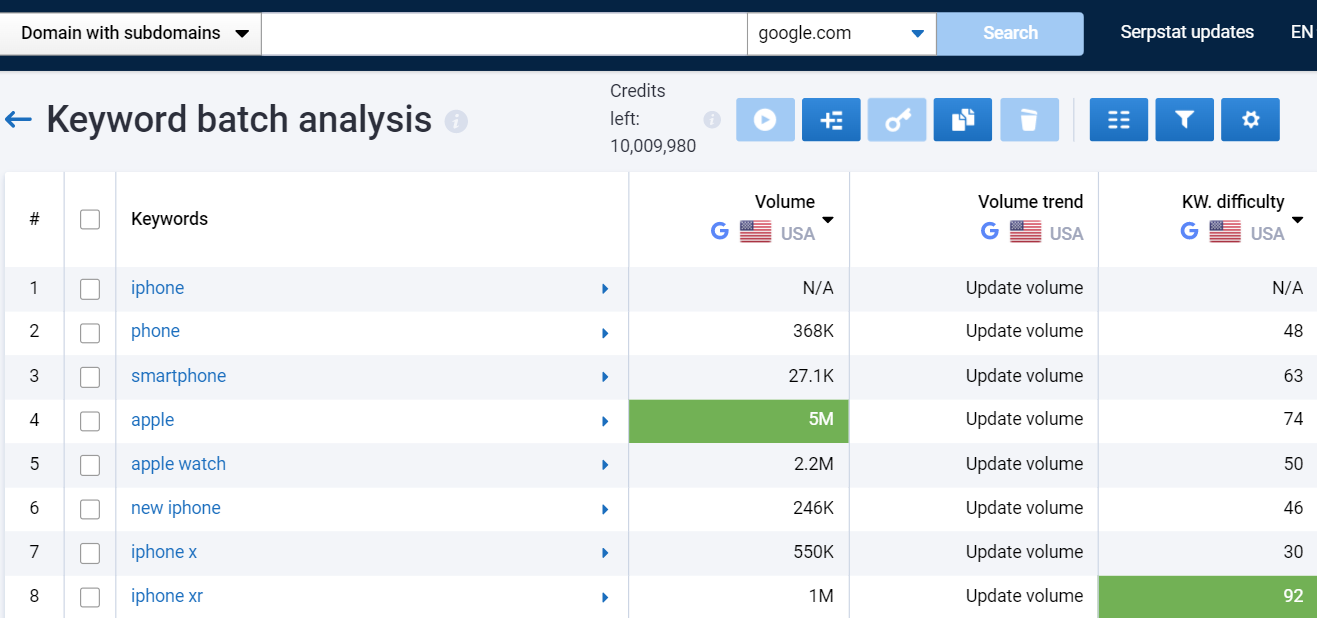The width and height of the screenshot is (1317, 618).
Task: Open Serpstat updates in top bar
Action: (1187, 32)
